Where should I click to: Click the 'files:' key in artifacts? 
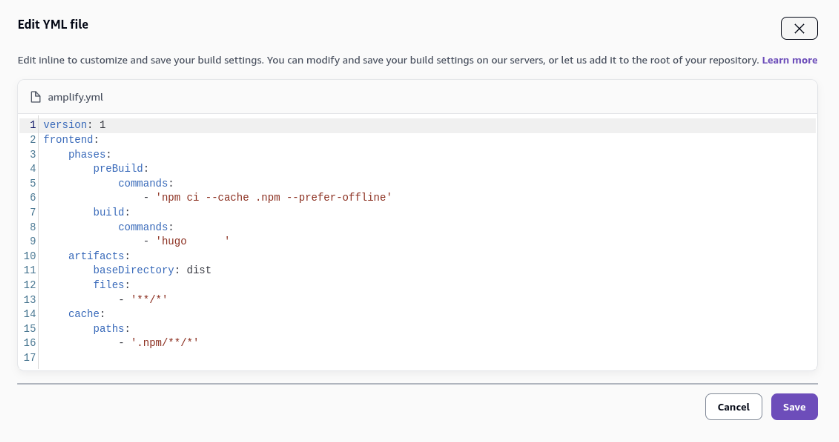point(111,285)
